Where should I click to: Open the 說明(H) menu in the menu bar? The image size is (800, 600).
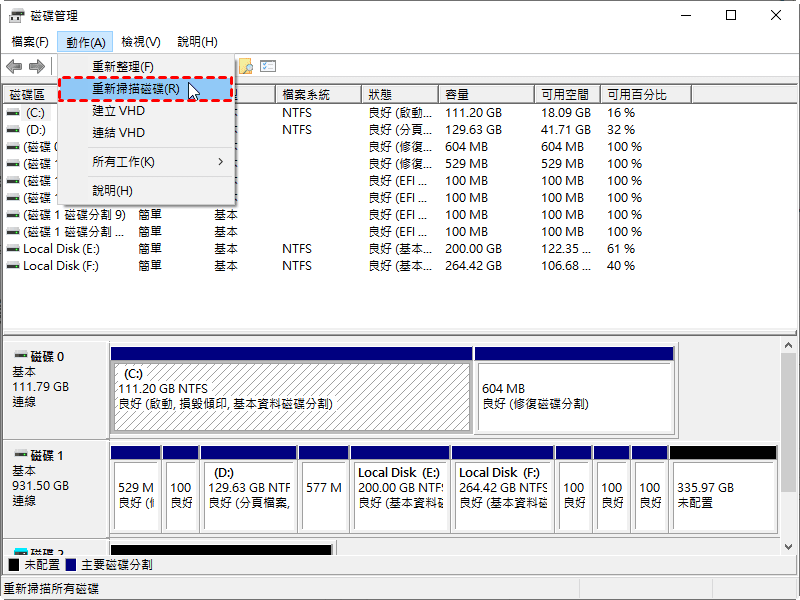point(197,42)
